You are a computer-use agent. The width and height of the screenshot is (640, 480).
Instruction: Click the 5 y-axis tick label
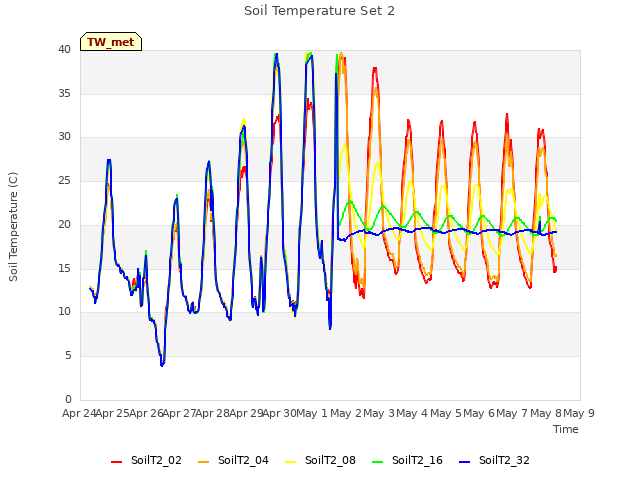[68, 356]
